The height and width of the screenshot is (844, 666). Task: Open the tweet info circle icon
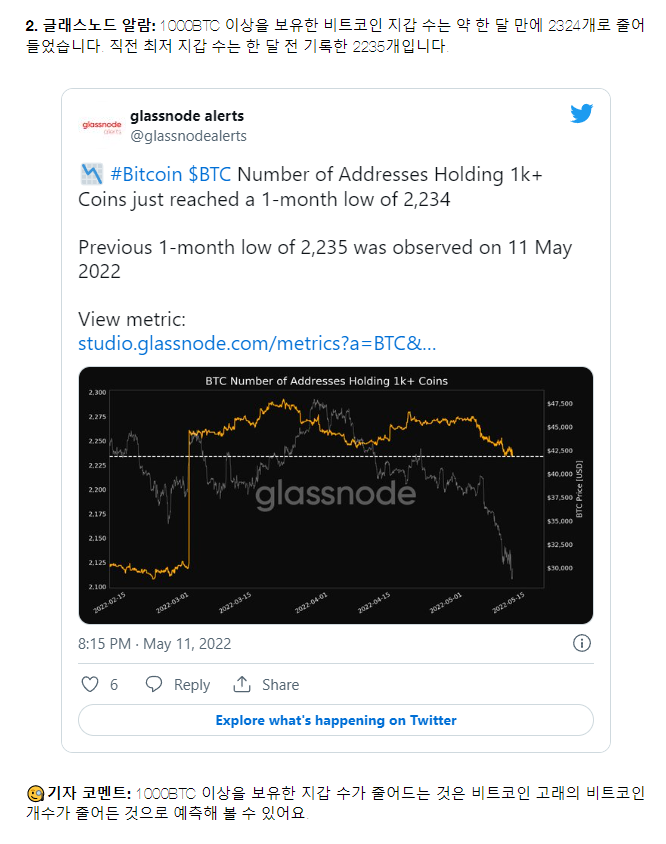(581, 643)
